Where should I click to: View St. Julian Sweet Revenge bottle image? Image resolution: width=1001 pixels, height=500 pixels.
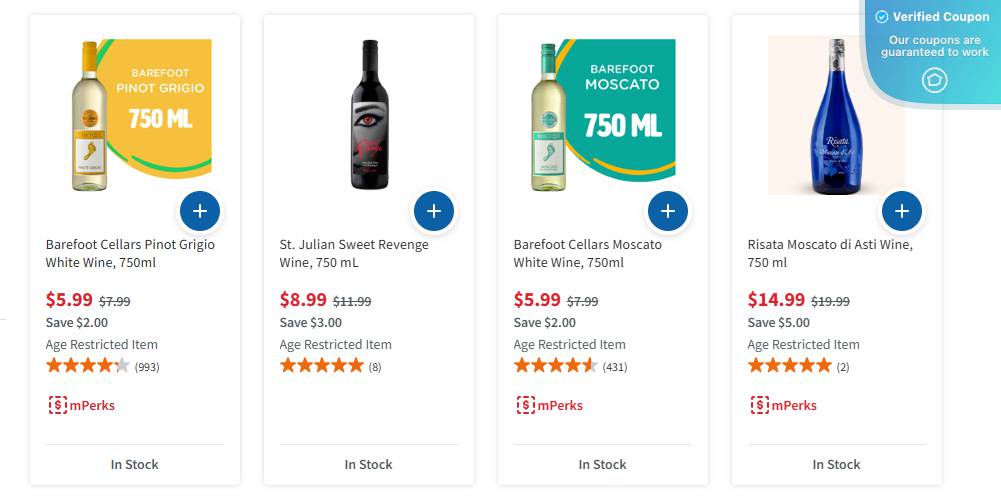[x=369, y=115]
